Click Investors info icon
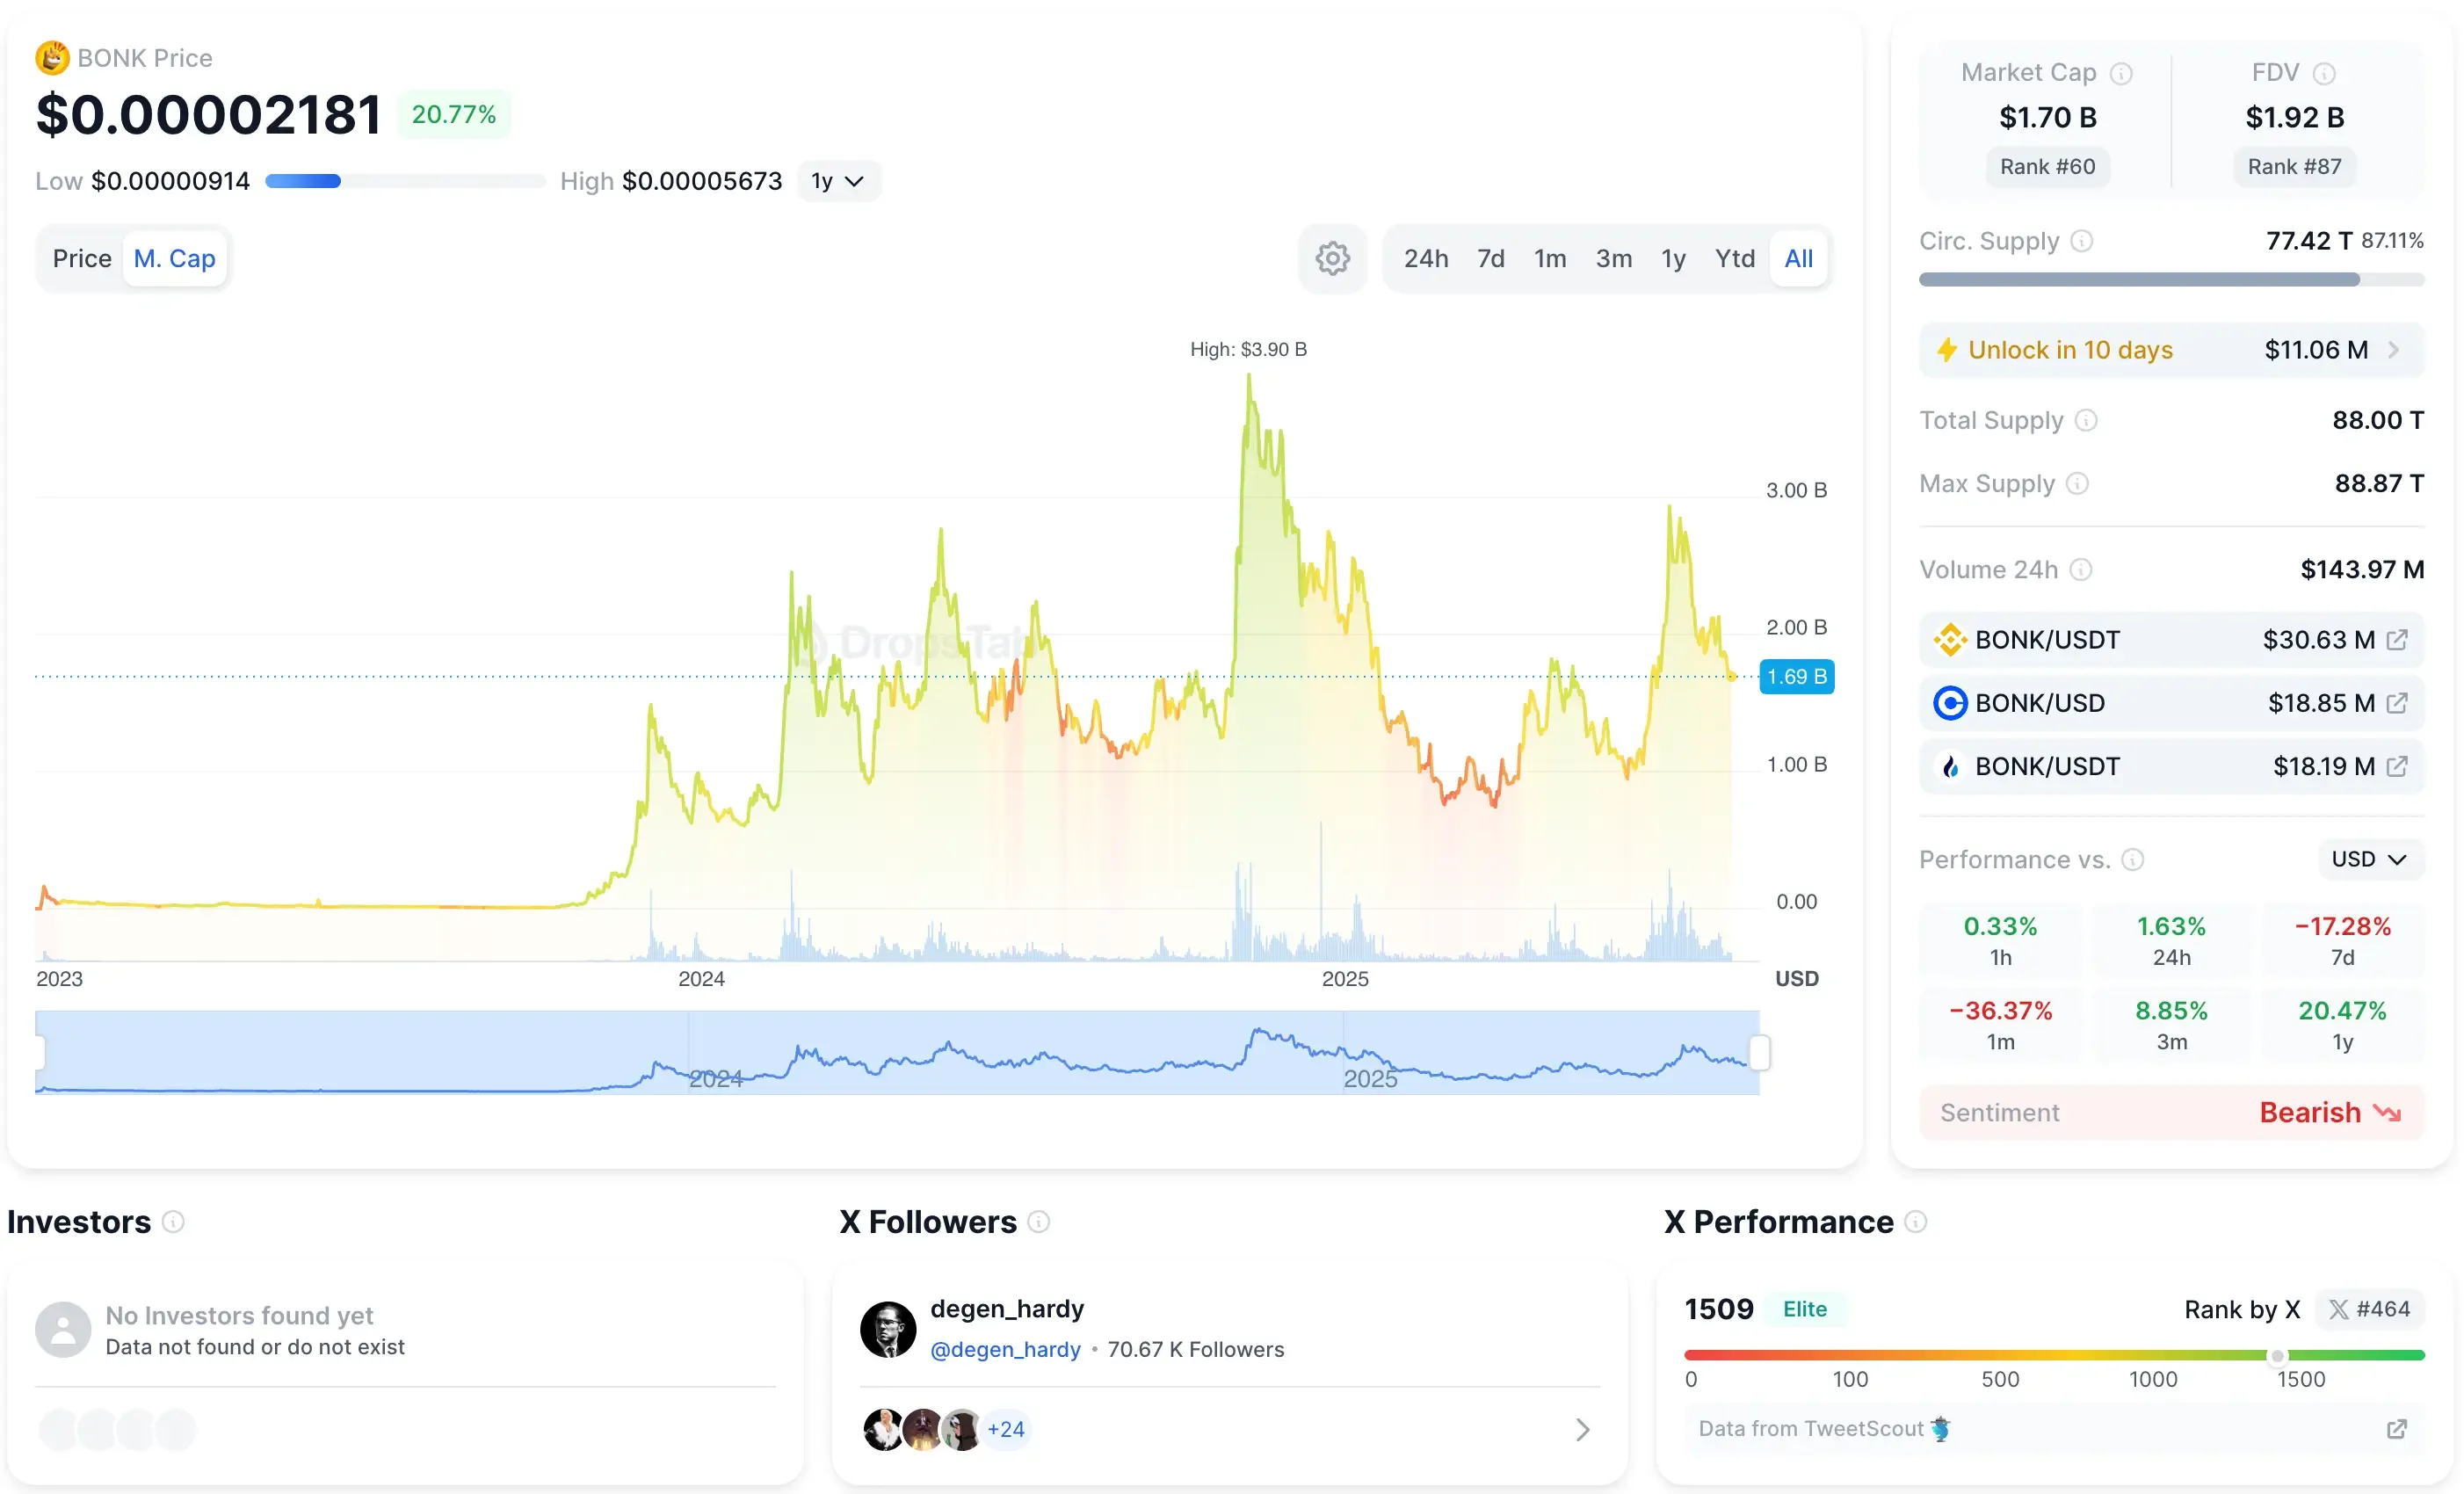Screen dimensions: 2464x1494 click(x=173, y=1222)
